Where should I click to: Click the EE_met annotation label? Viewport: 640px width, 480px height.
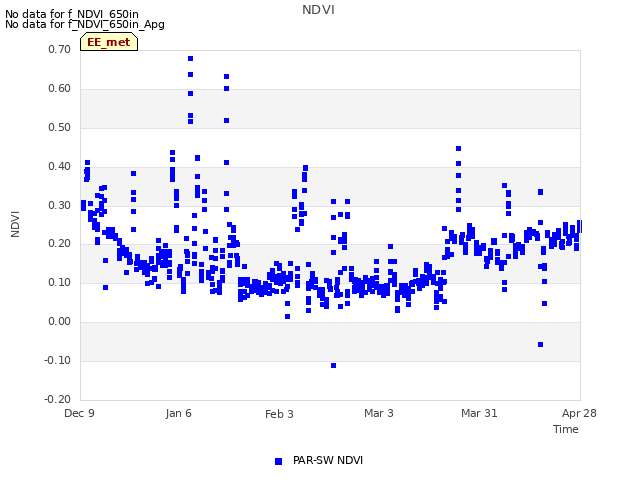pos(109,42)
